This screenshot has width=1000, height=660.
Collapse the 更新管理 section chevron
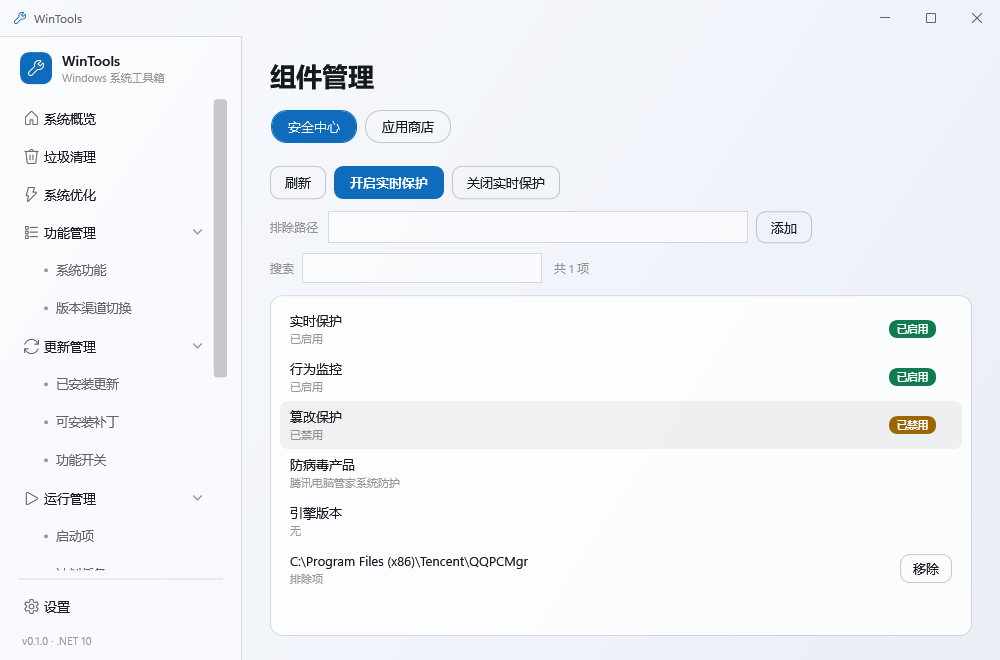(x=198, y=346)
